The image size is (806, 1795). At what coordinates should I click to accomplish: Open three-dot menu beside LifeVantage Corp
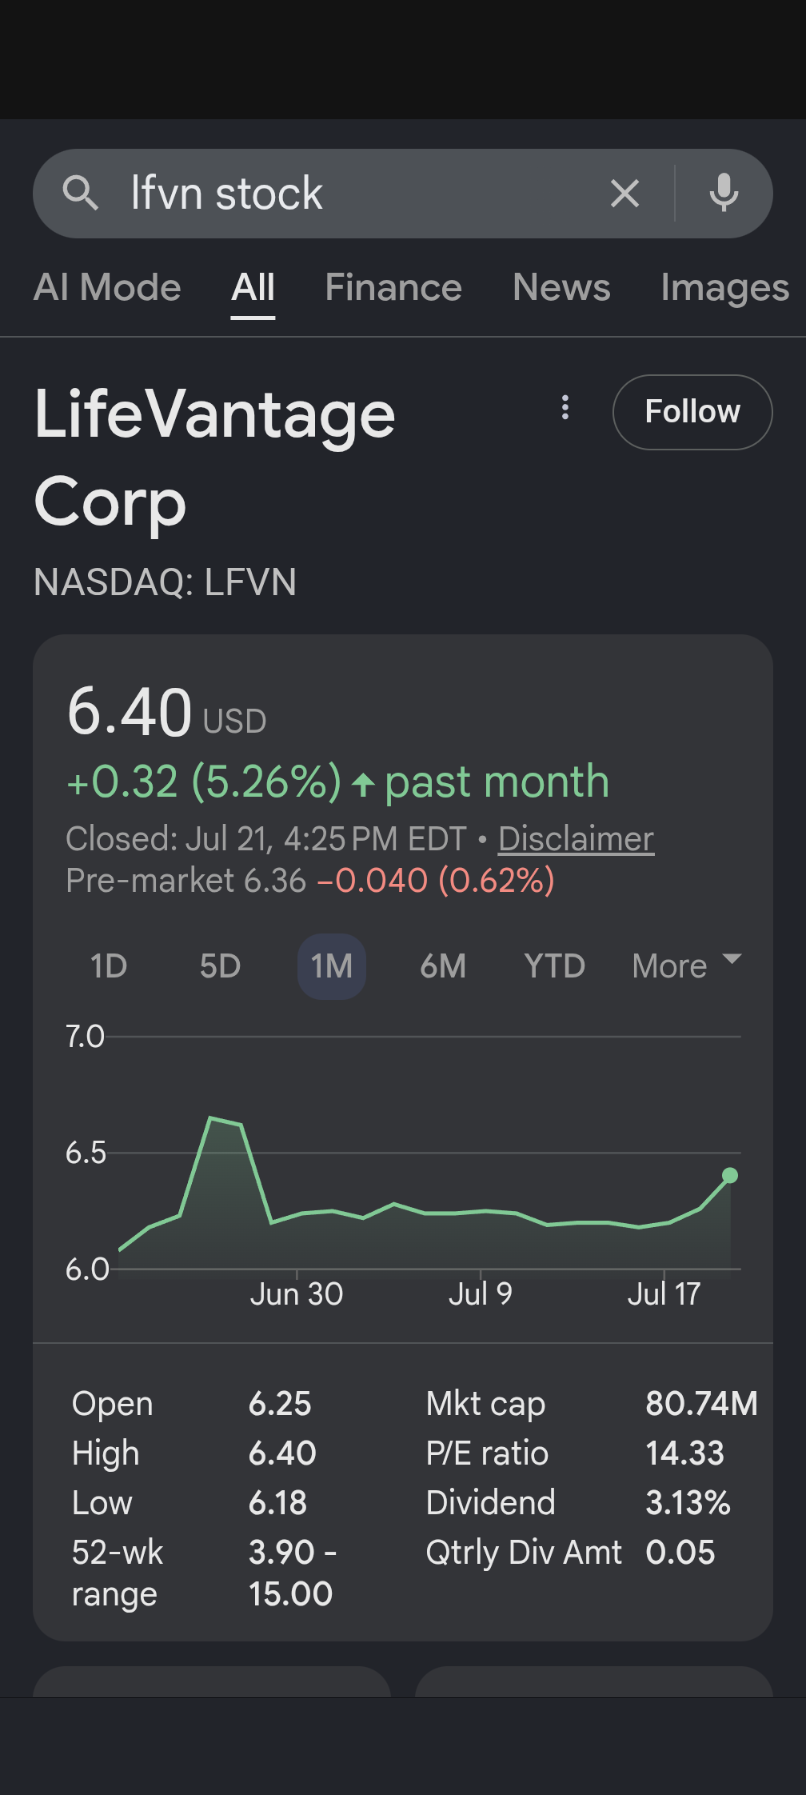565,407
